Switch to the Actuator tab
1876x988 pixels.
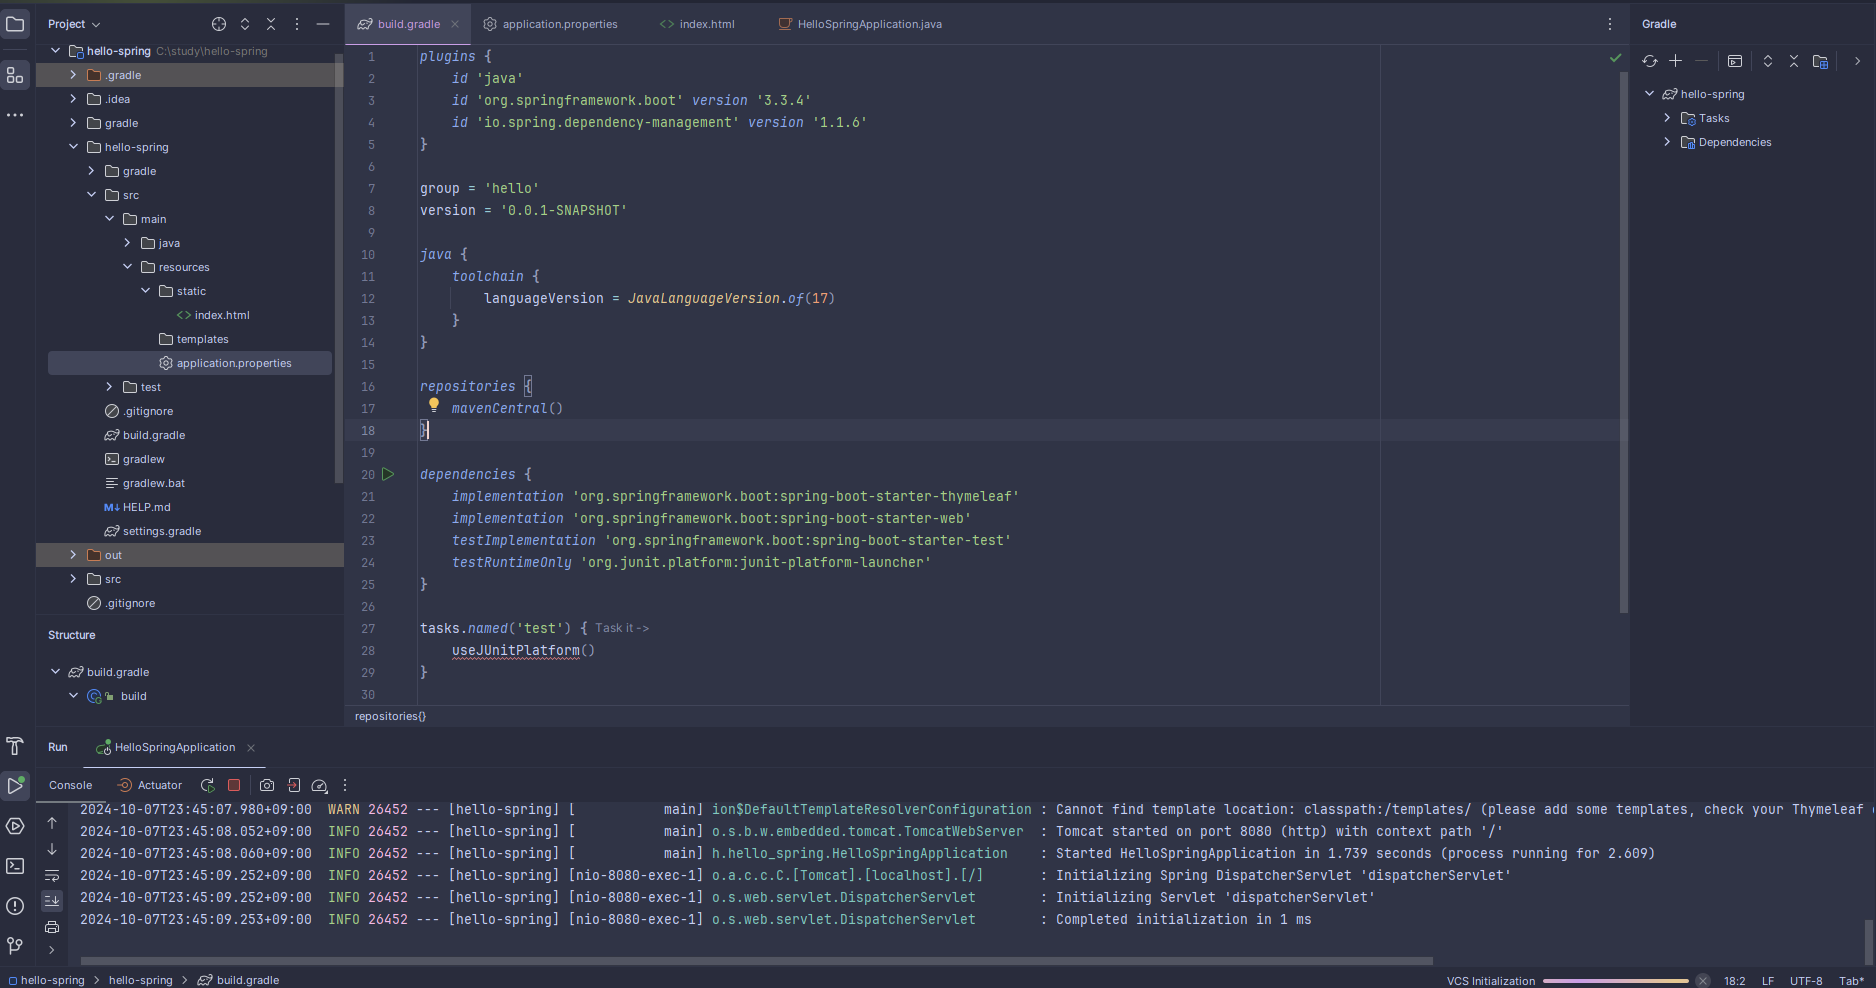150,785
